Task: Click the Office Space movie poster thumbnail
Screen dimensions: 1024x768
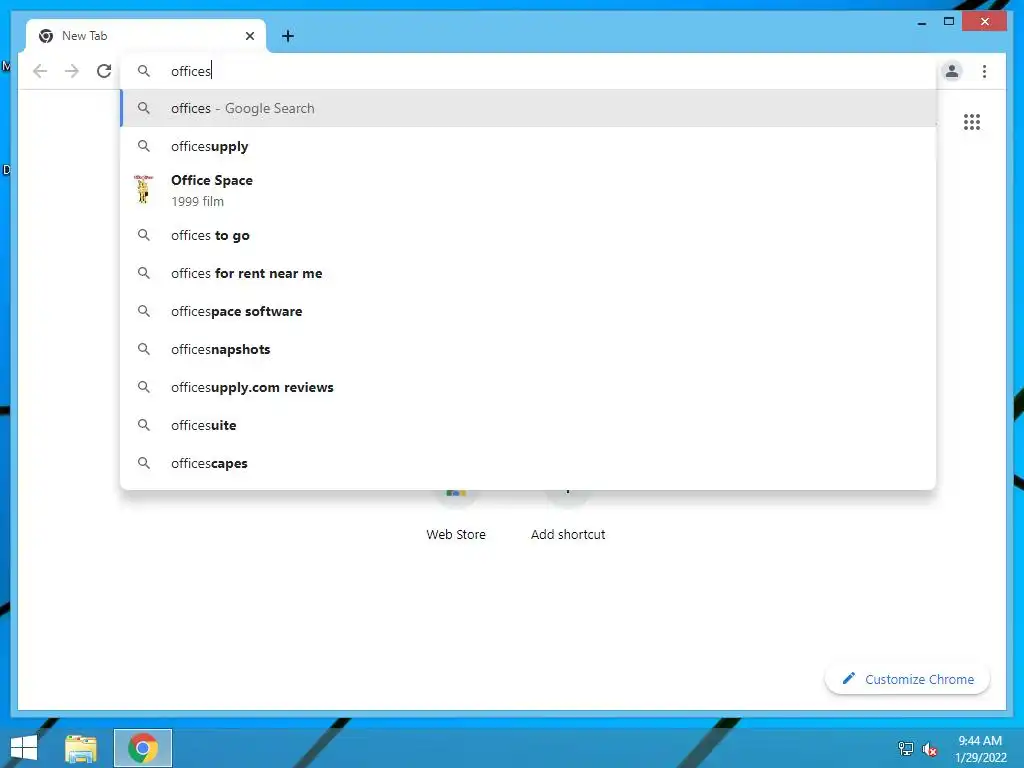Action: point(143,190)
